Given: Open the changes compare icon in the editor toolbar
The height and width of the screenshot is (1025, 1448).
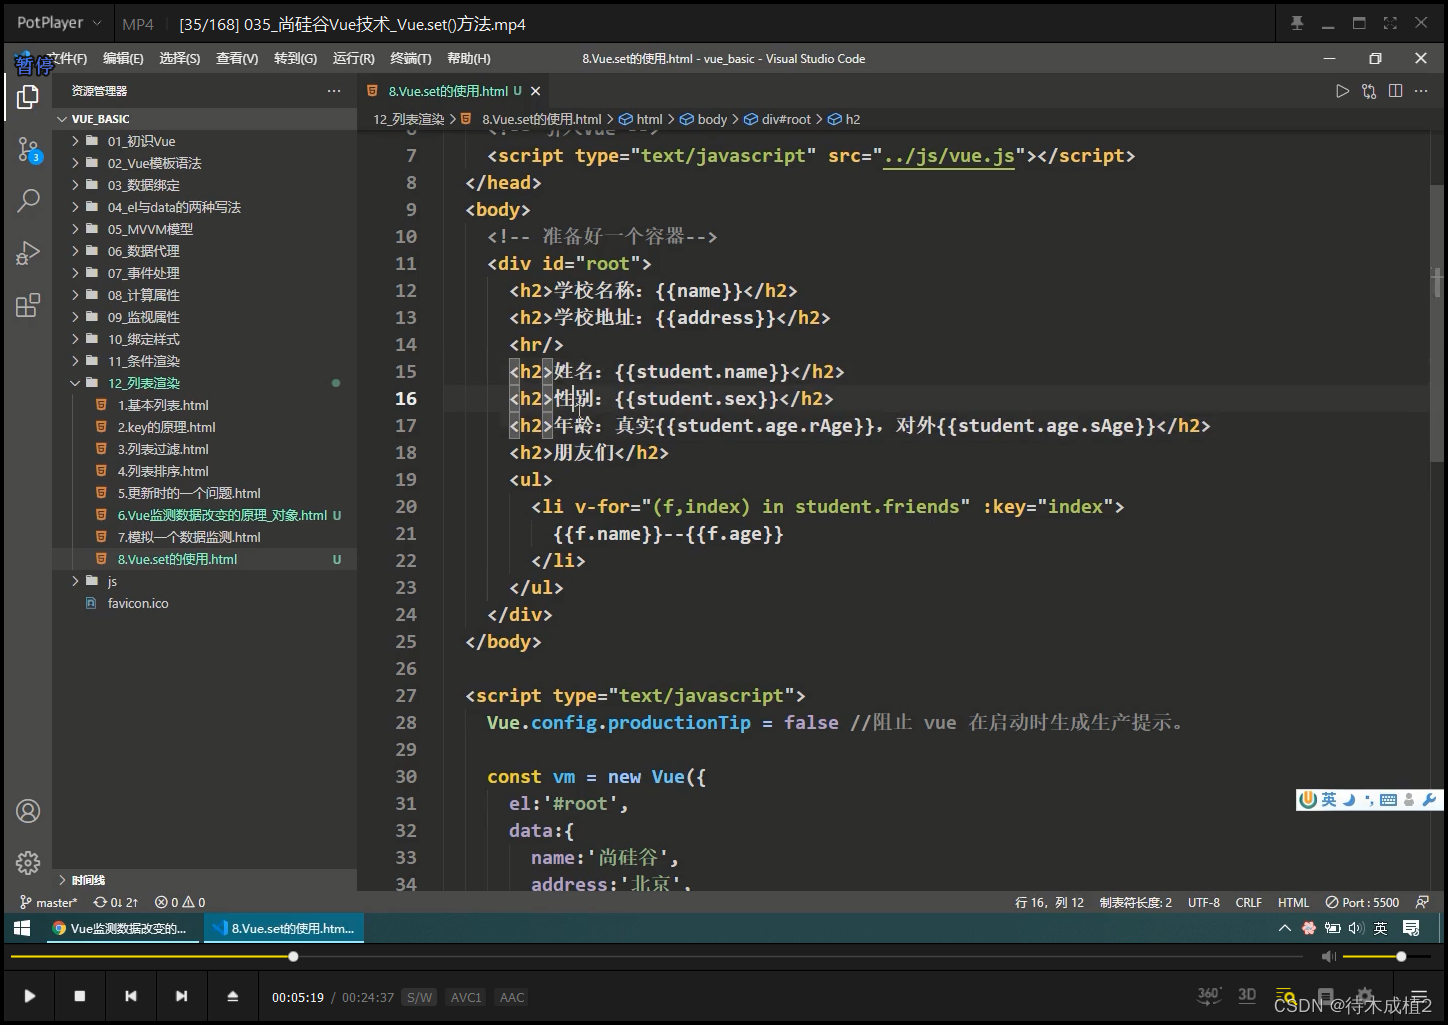Looking at the screenshot, I should 1369,91.
